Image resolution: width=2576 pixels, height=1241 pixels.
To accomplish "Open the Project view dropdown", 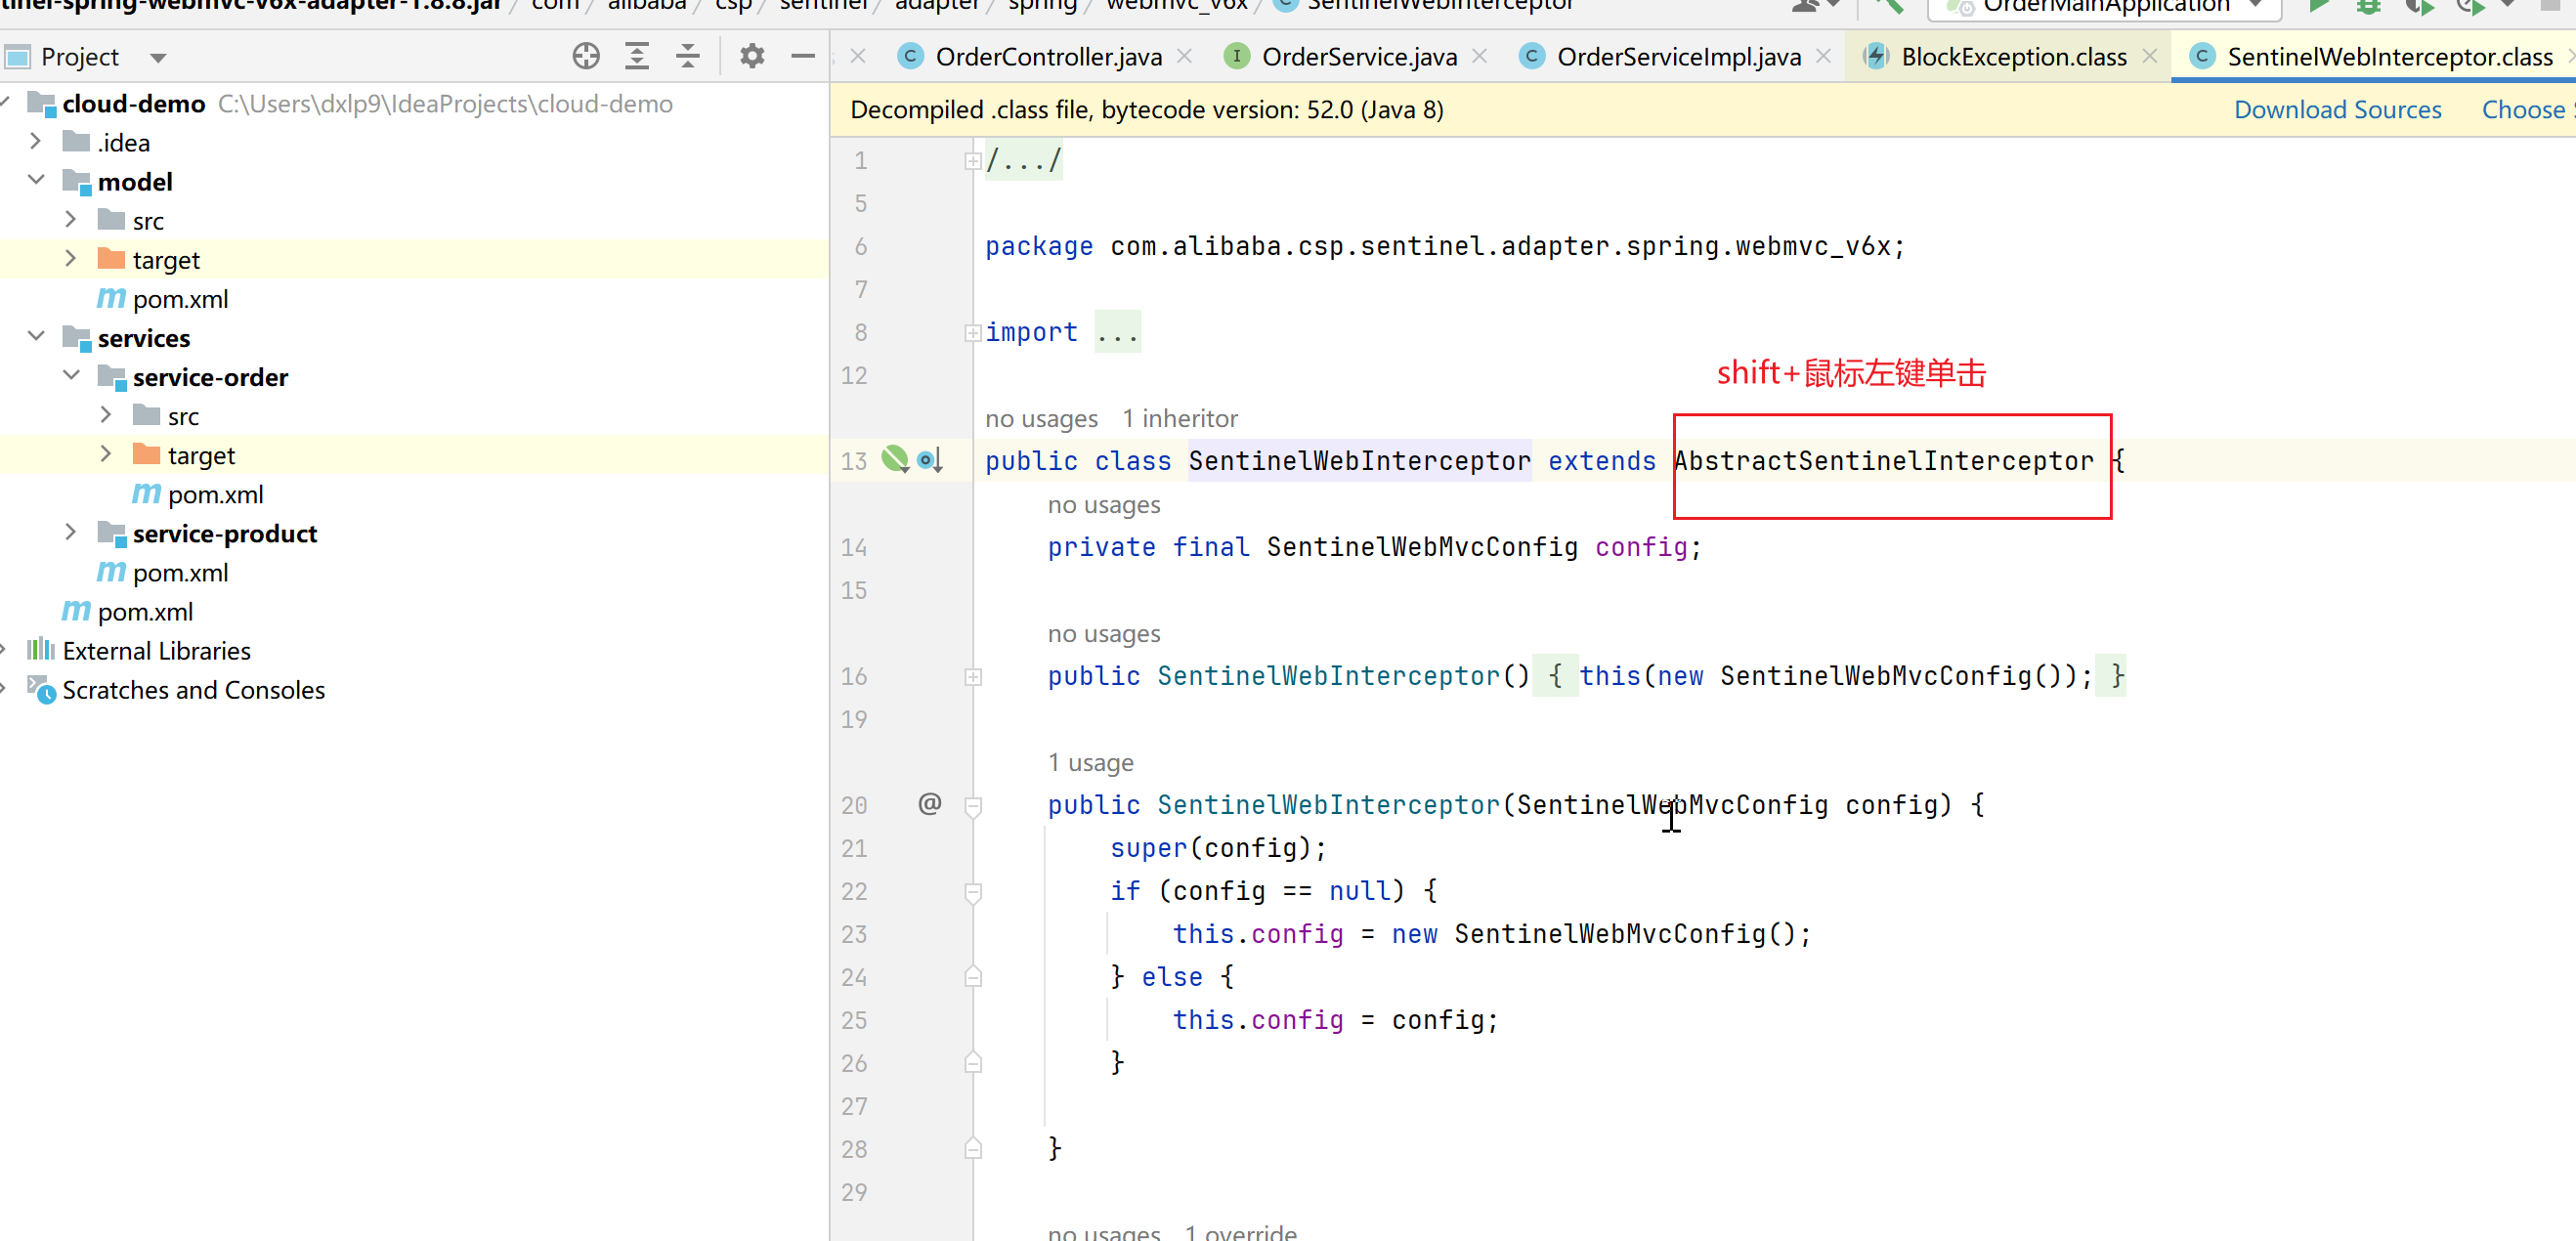I will coord(157,57).
